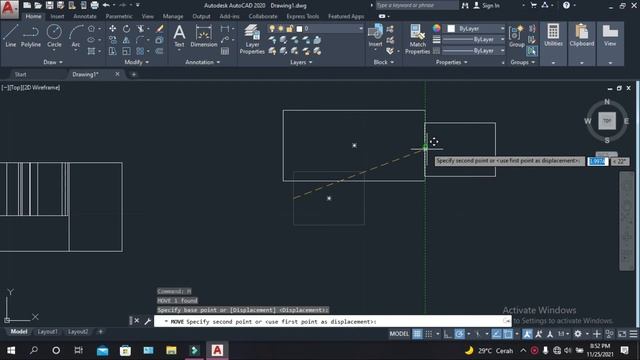Click the Hatch tool icon in Draw panel

(x=91, y=51)
